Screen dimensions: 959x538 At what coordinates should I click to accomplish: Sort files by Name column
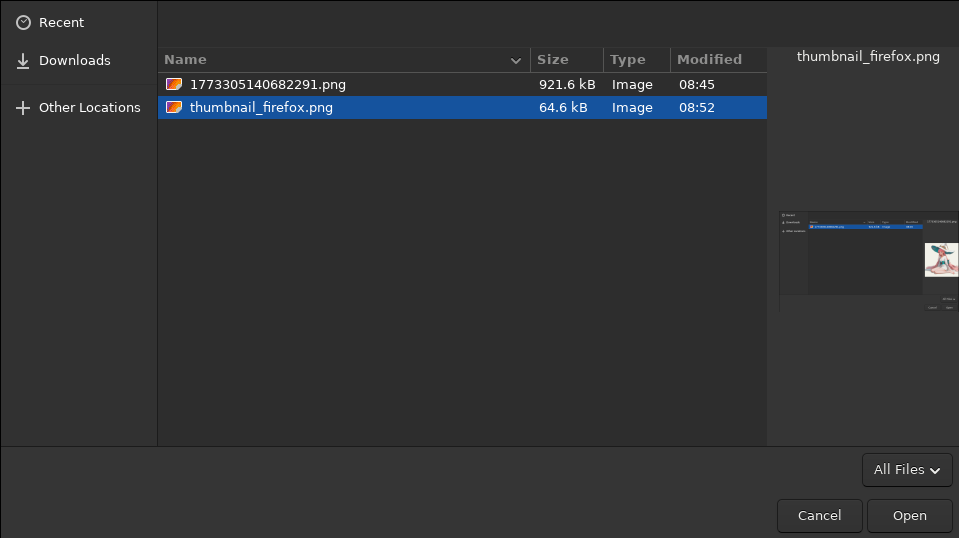click(344, 60)
